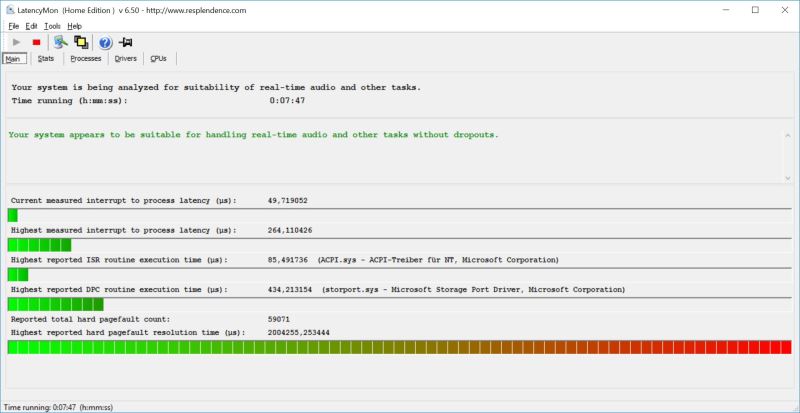
Task: Stop monitoring with the red square icon
Action: pyautogui.click(x=36, y=42)
